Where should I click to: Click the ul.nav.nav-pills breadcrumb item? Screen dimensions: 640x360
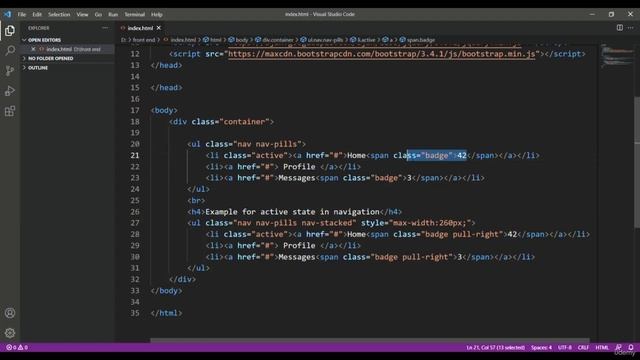click(322, 40)
